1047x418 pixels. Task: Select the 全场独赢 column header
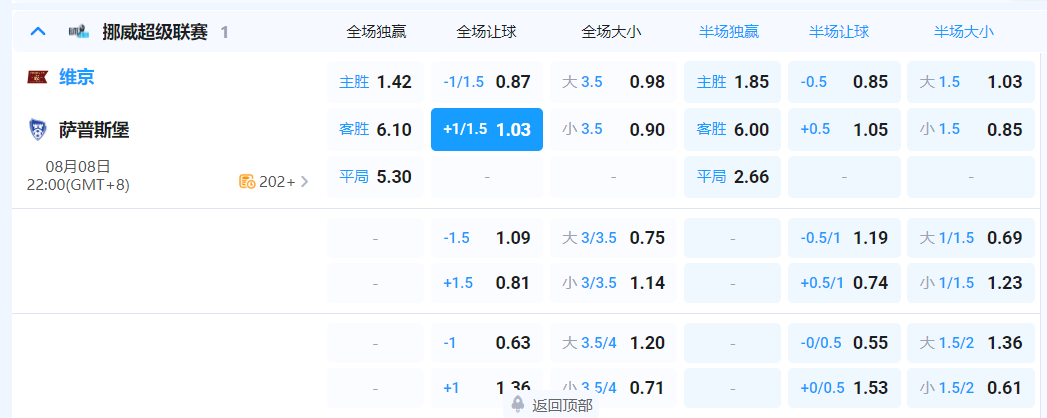tap(376, 31)
